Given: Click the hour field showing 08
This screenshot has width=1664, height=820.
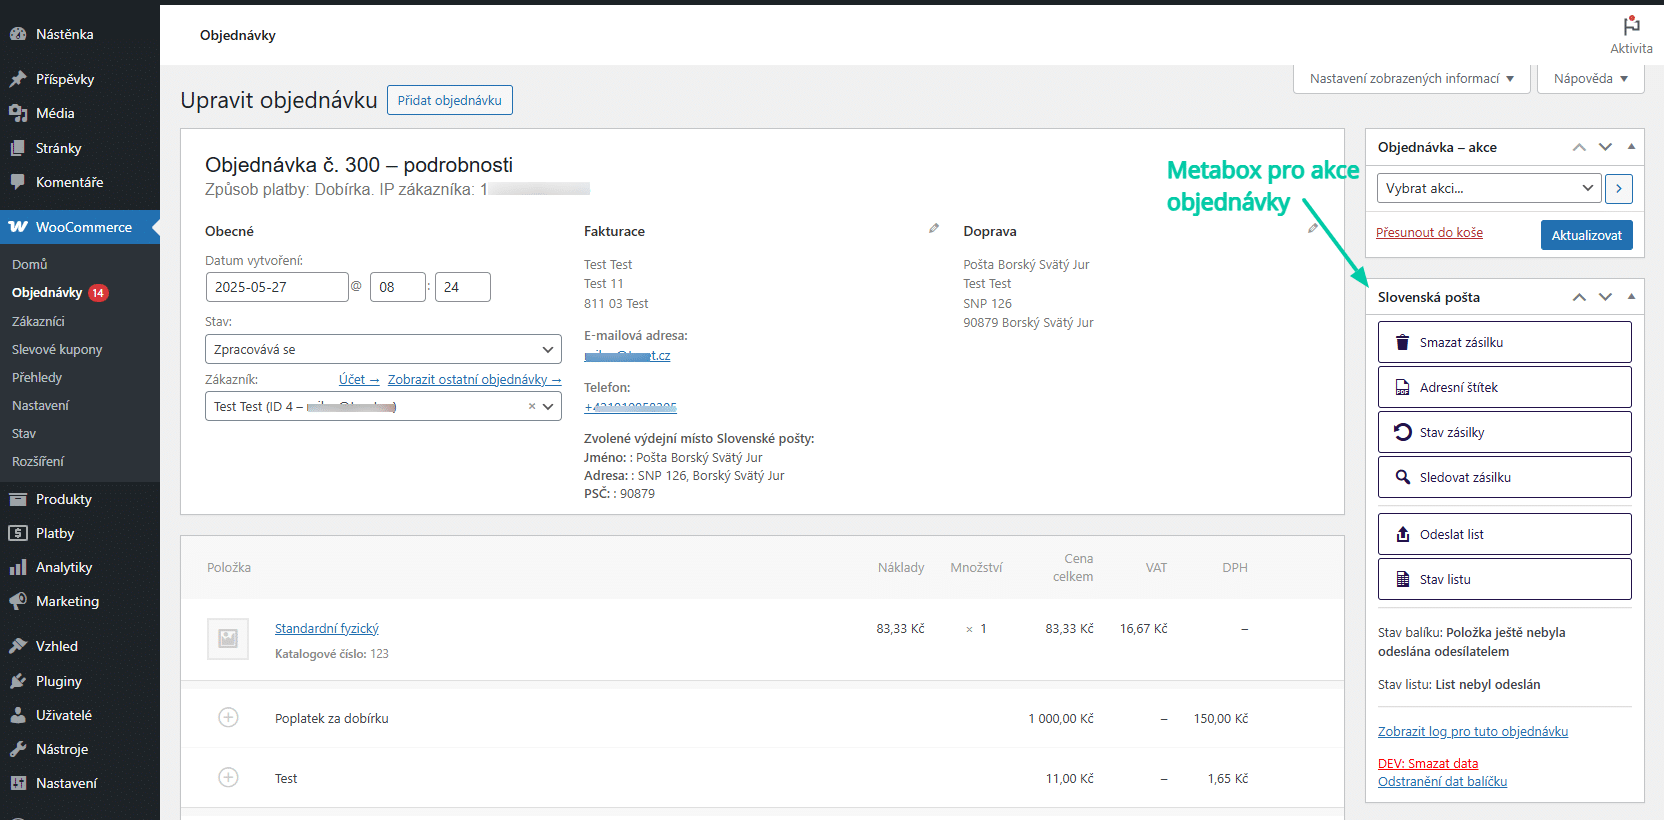Looking at the screenshot, I should (x=398, y=287).
